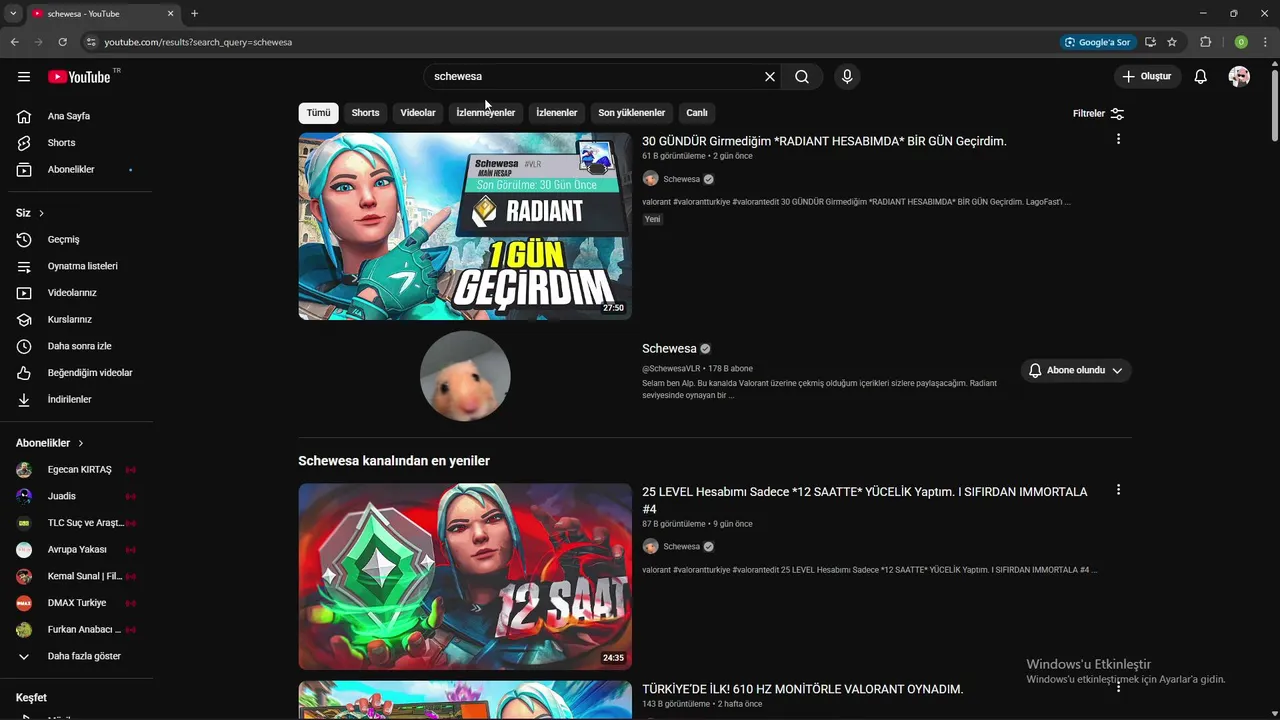Open İndirilenler in sidebar
Screen dimensions: 1280x720
tap(77, 400)
